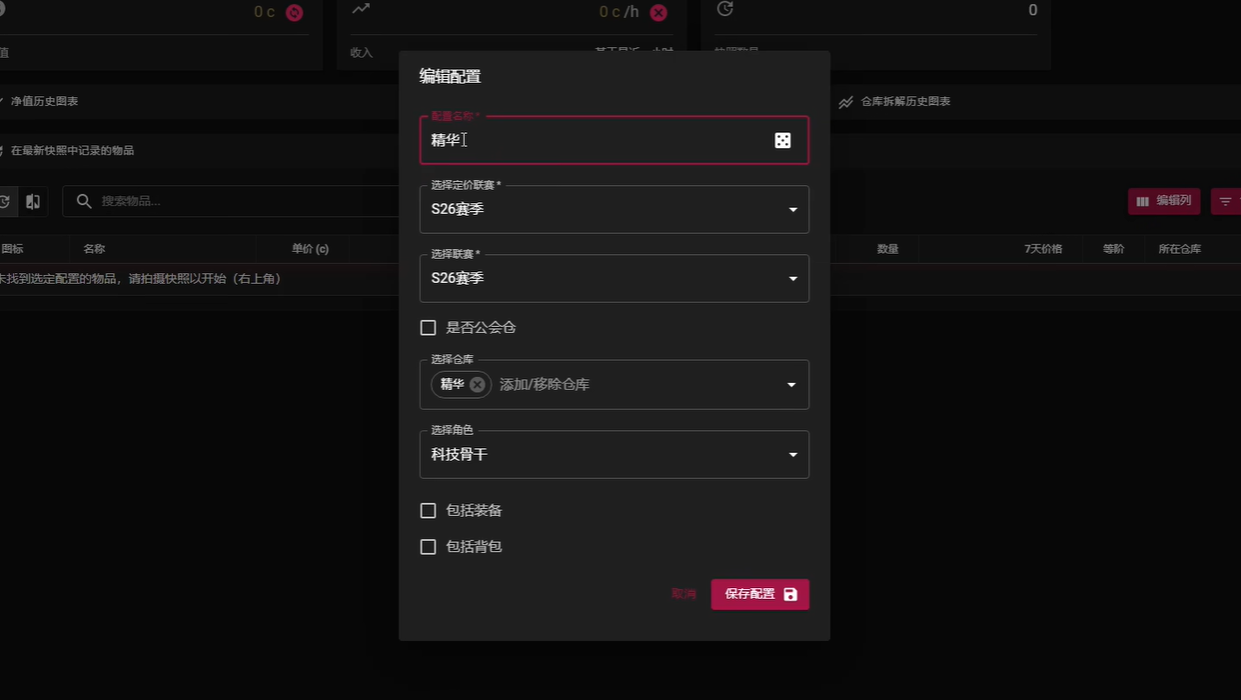The height and width of the screenshot is (700, 1241).
Task: Click the red X icon next to 0 c/h
Action: pyautogui.click(x=658, y=12)
